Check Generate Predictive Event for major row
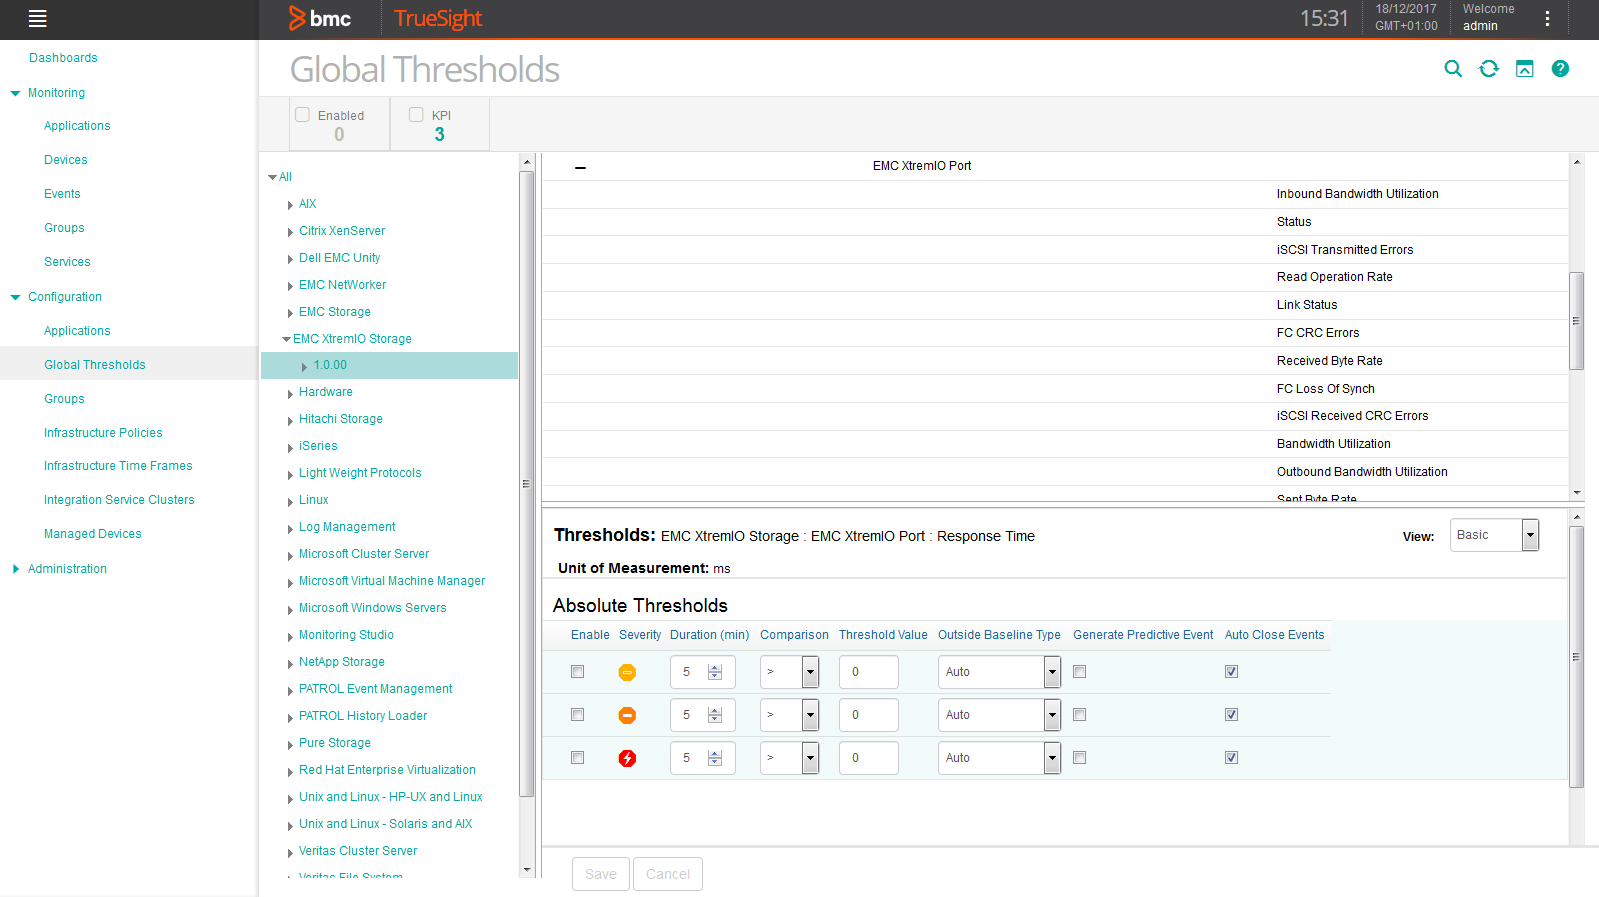Viewport: 1599px width, 897px height. click(1079, 715)
